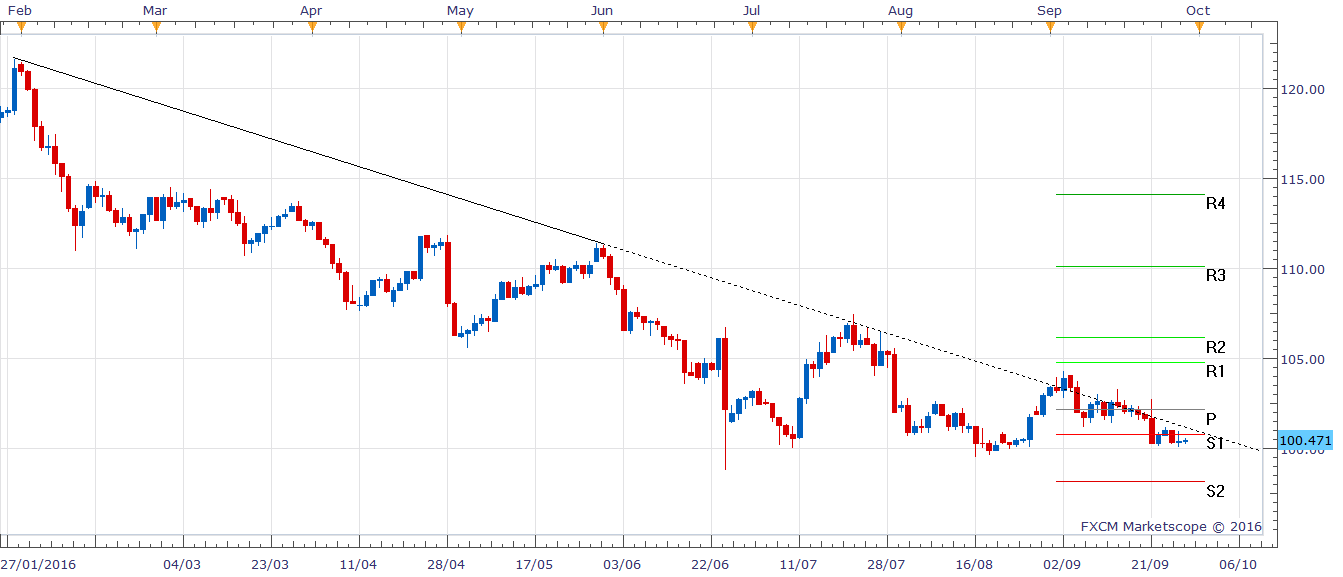Click the Jul month marker triangle
Viewport: 1343px width, 577px height.
click(752, 28)
